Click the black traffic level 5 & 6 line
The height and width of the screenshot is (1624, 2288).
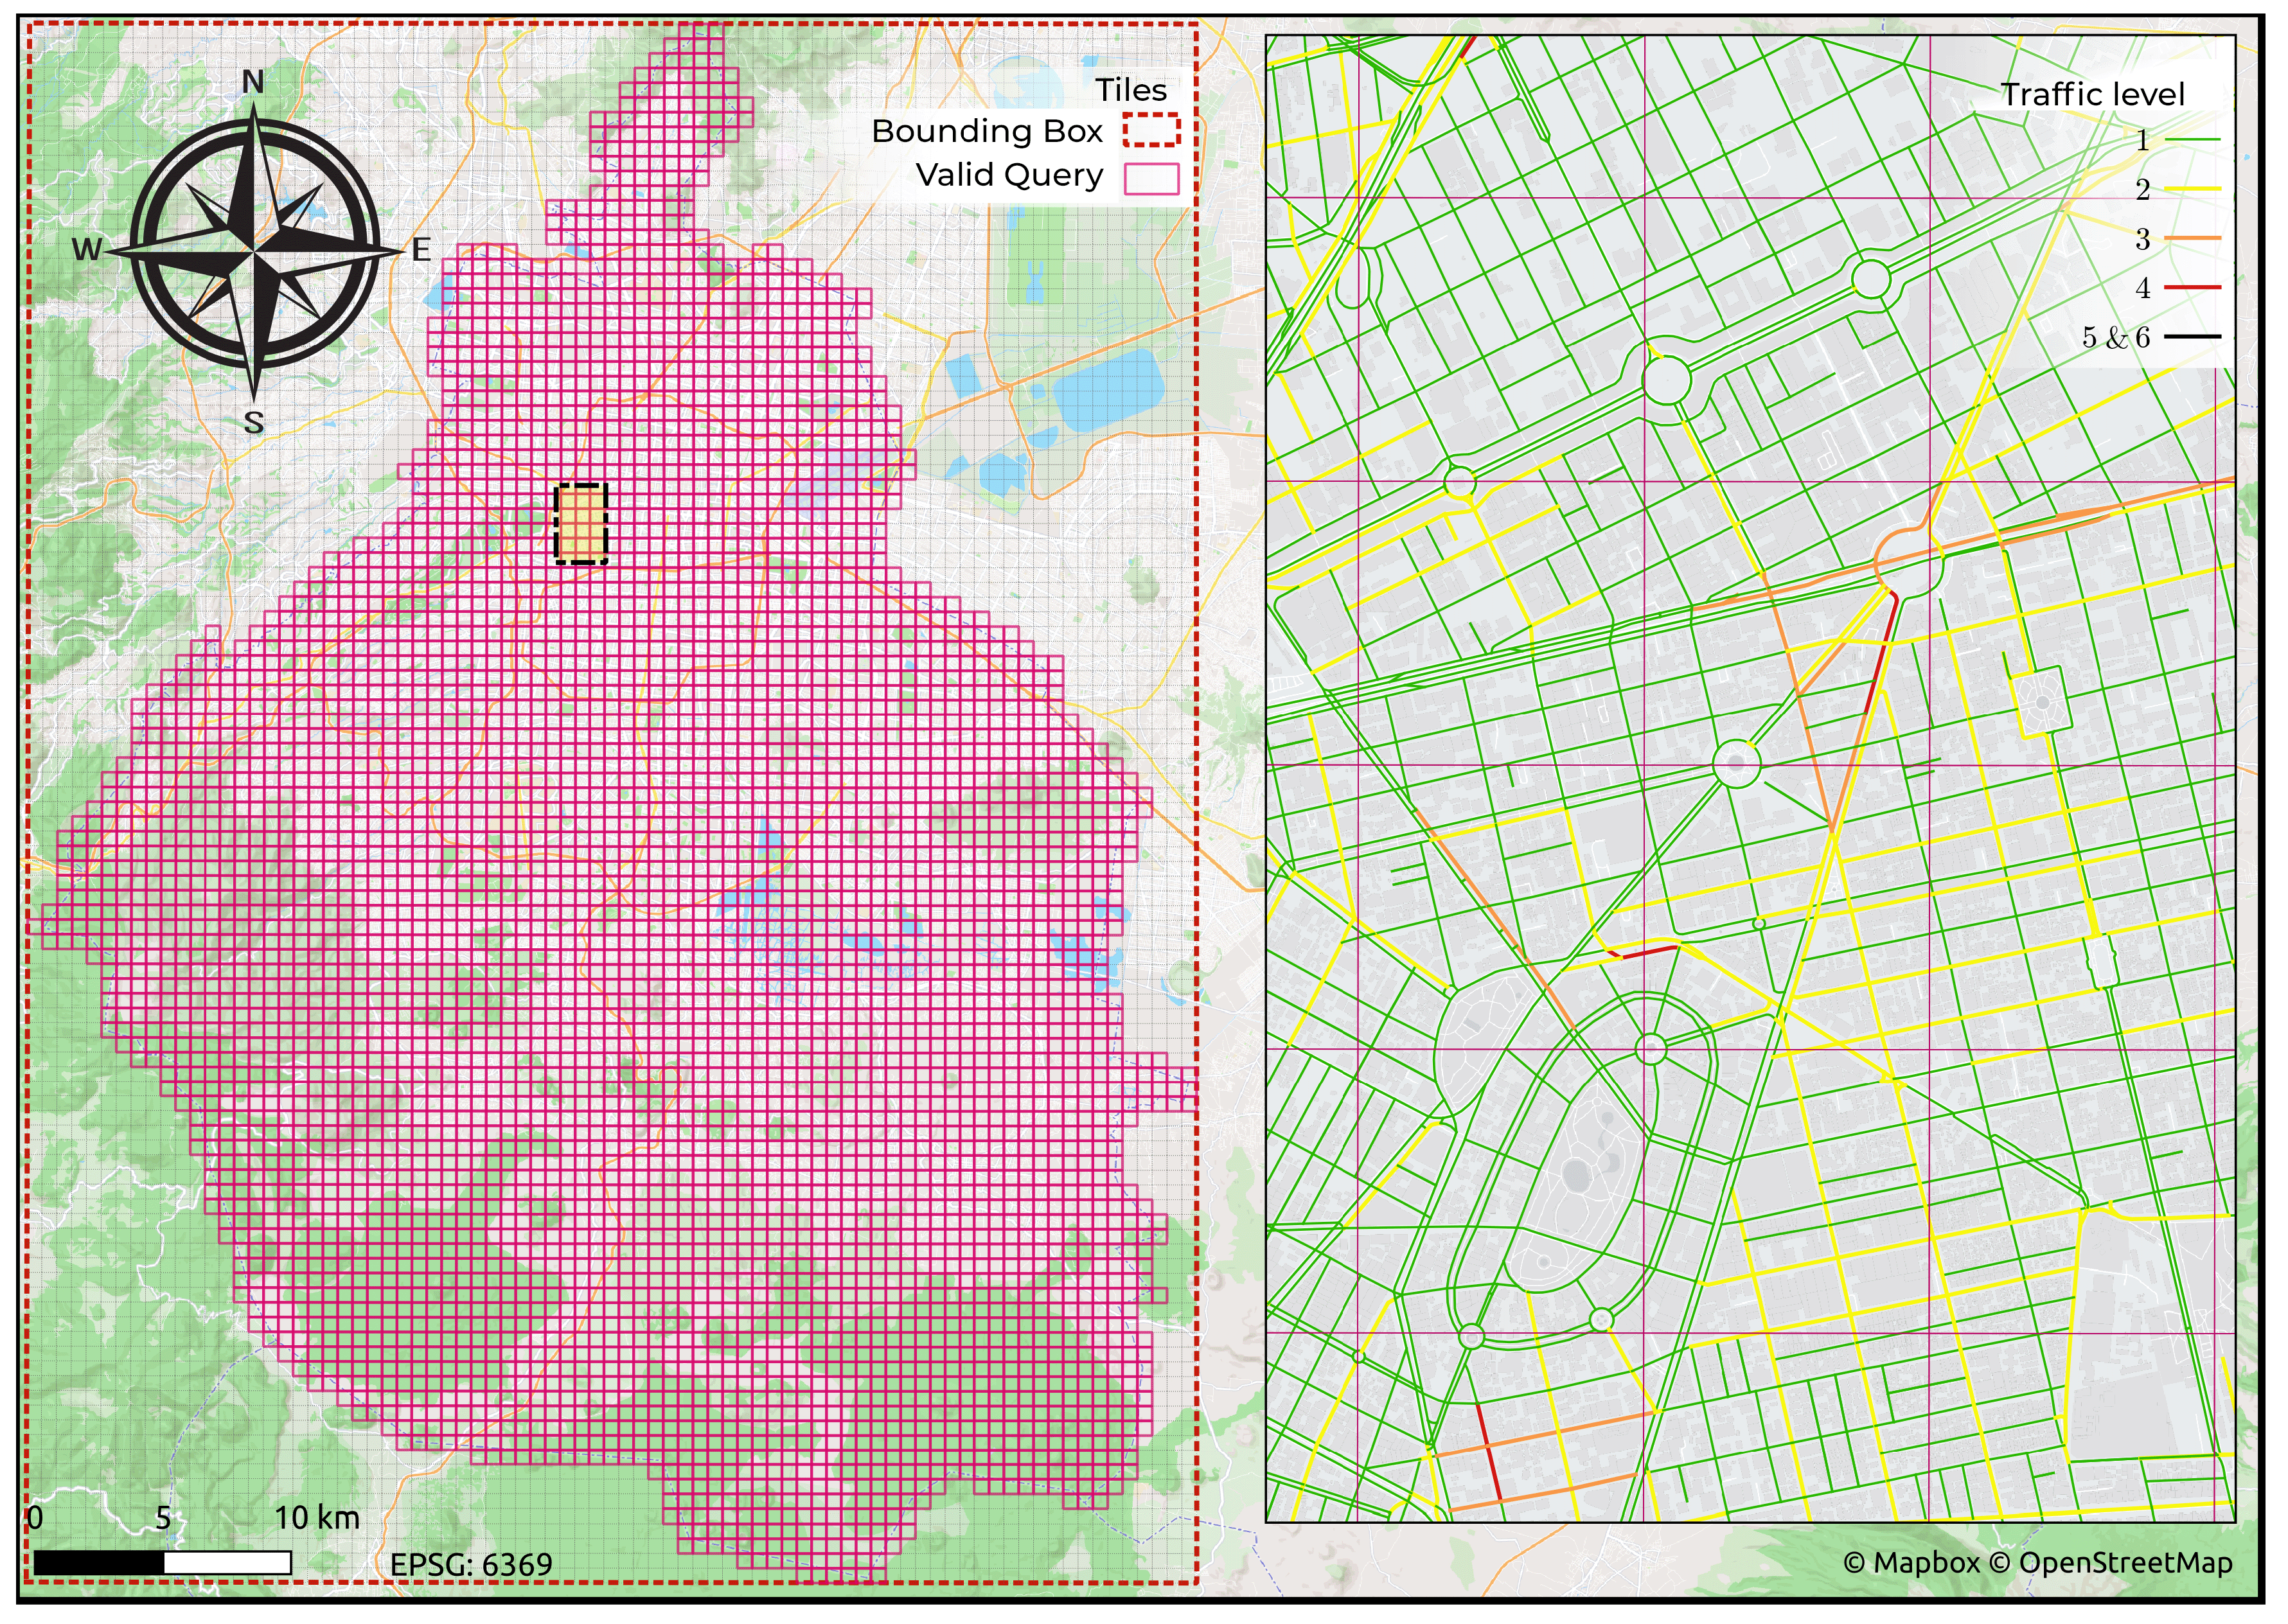pyautogui.click(x=2192, y=337)
